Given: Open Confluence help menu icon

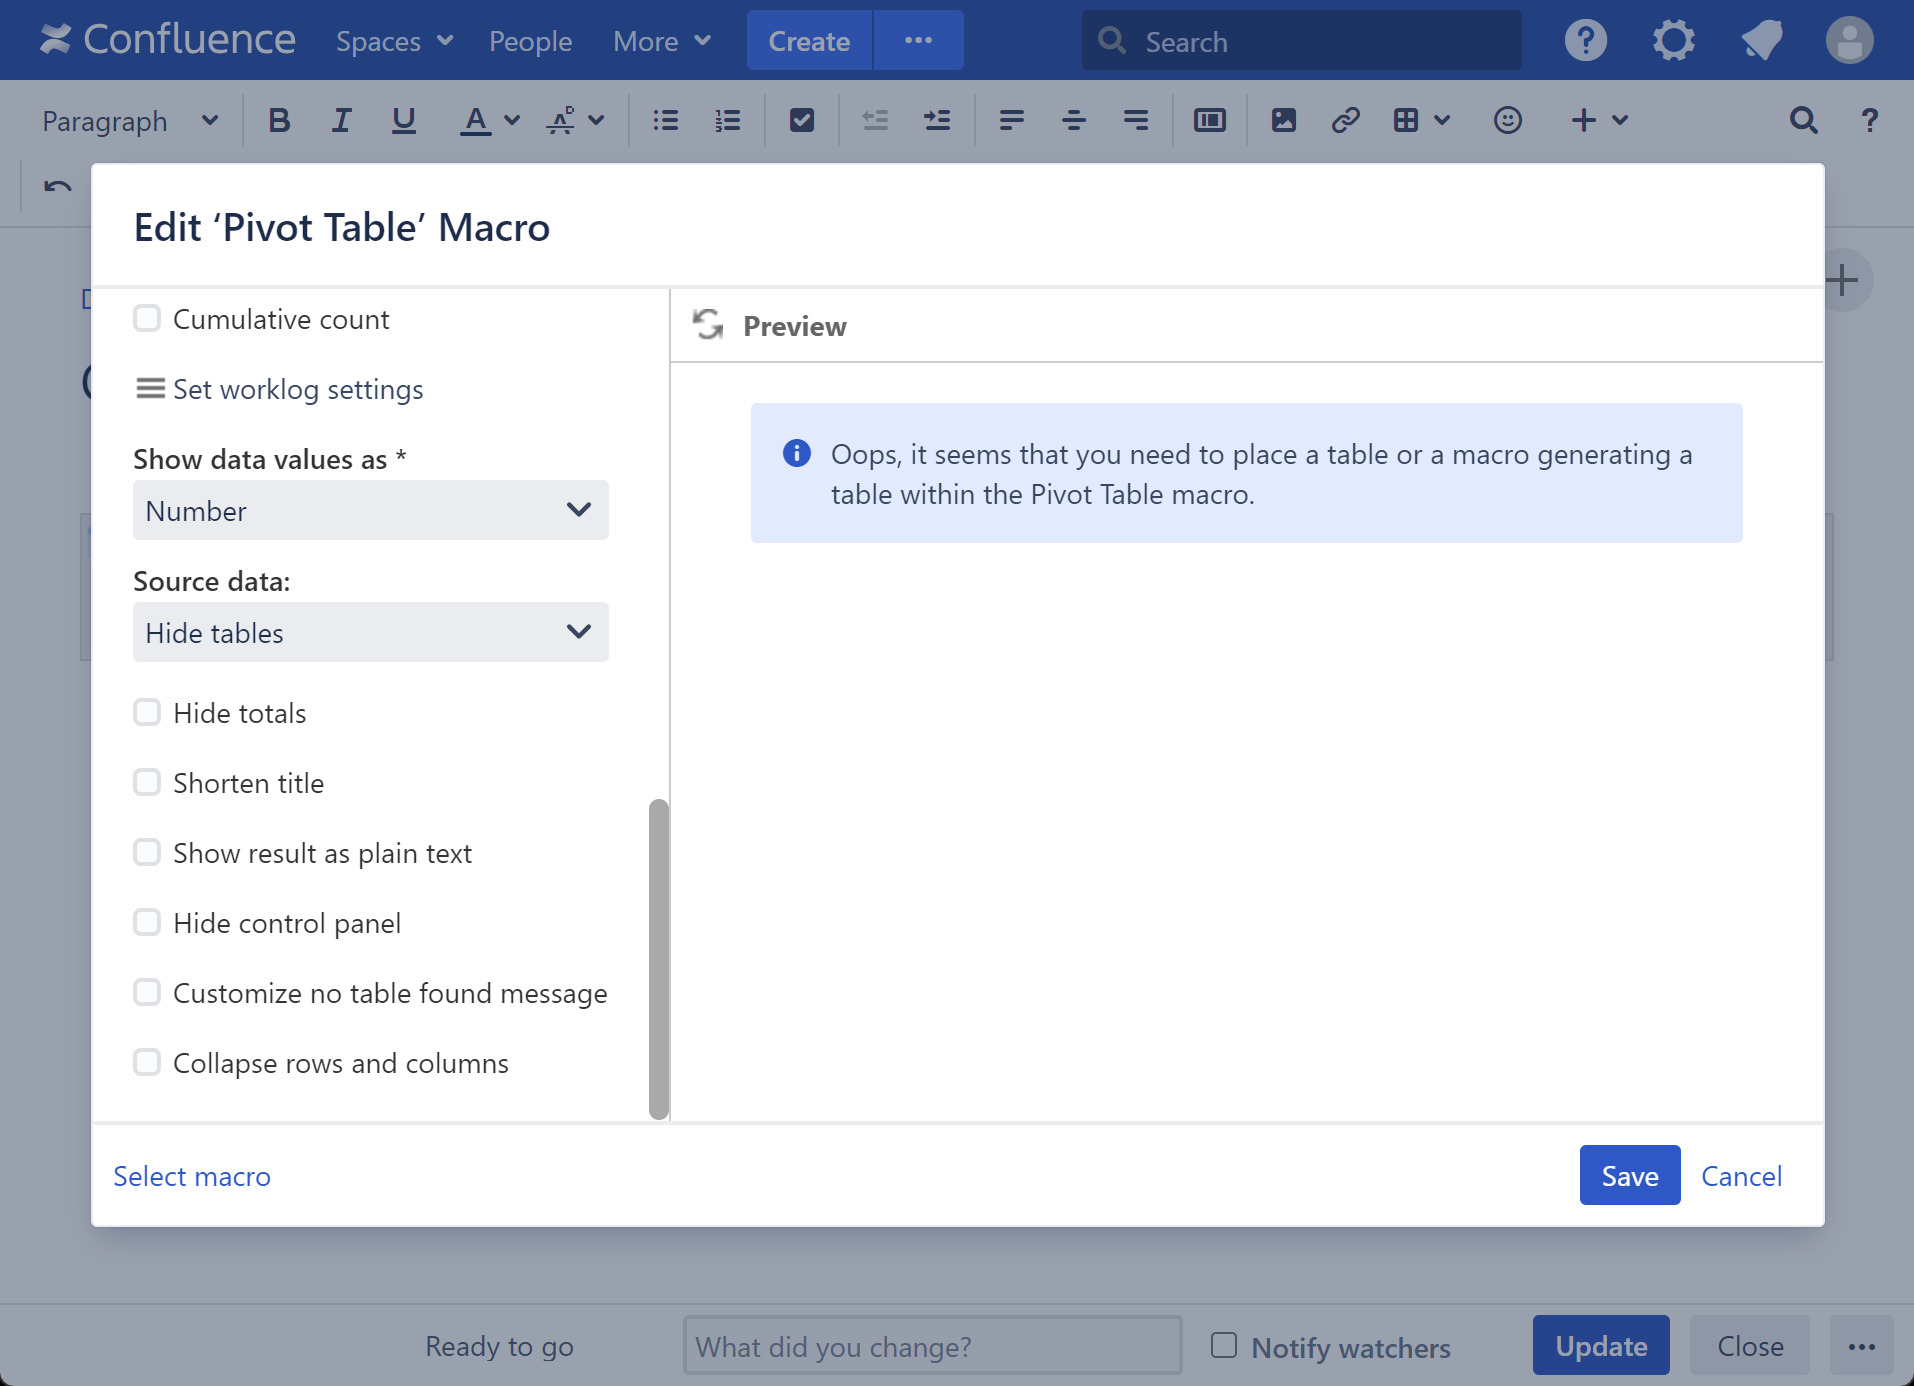Looking at the screenshot, I should 1586,41.
